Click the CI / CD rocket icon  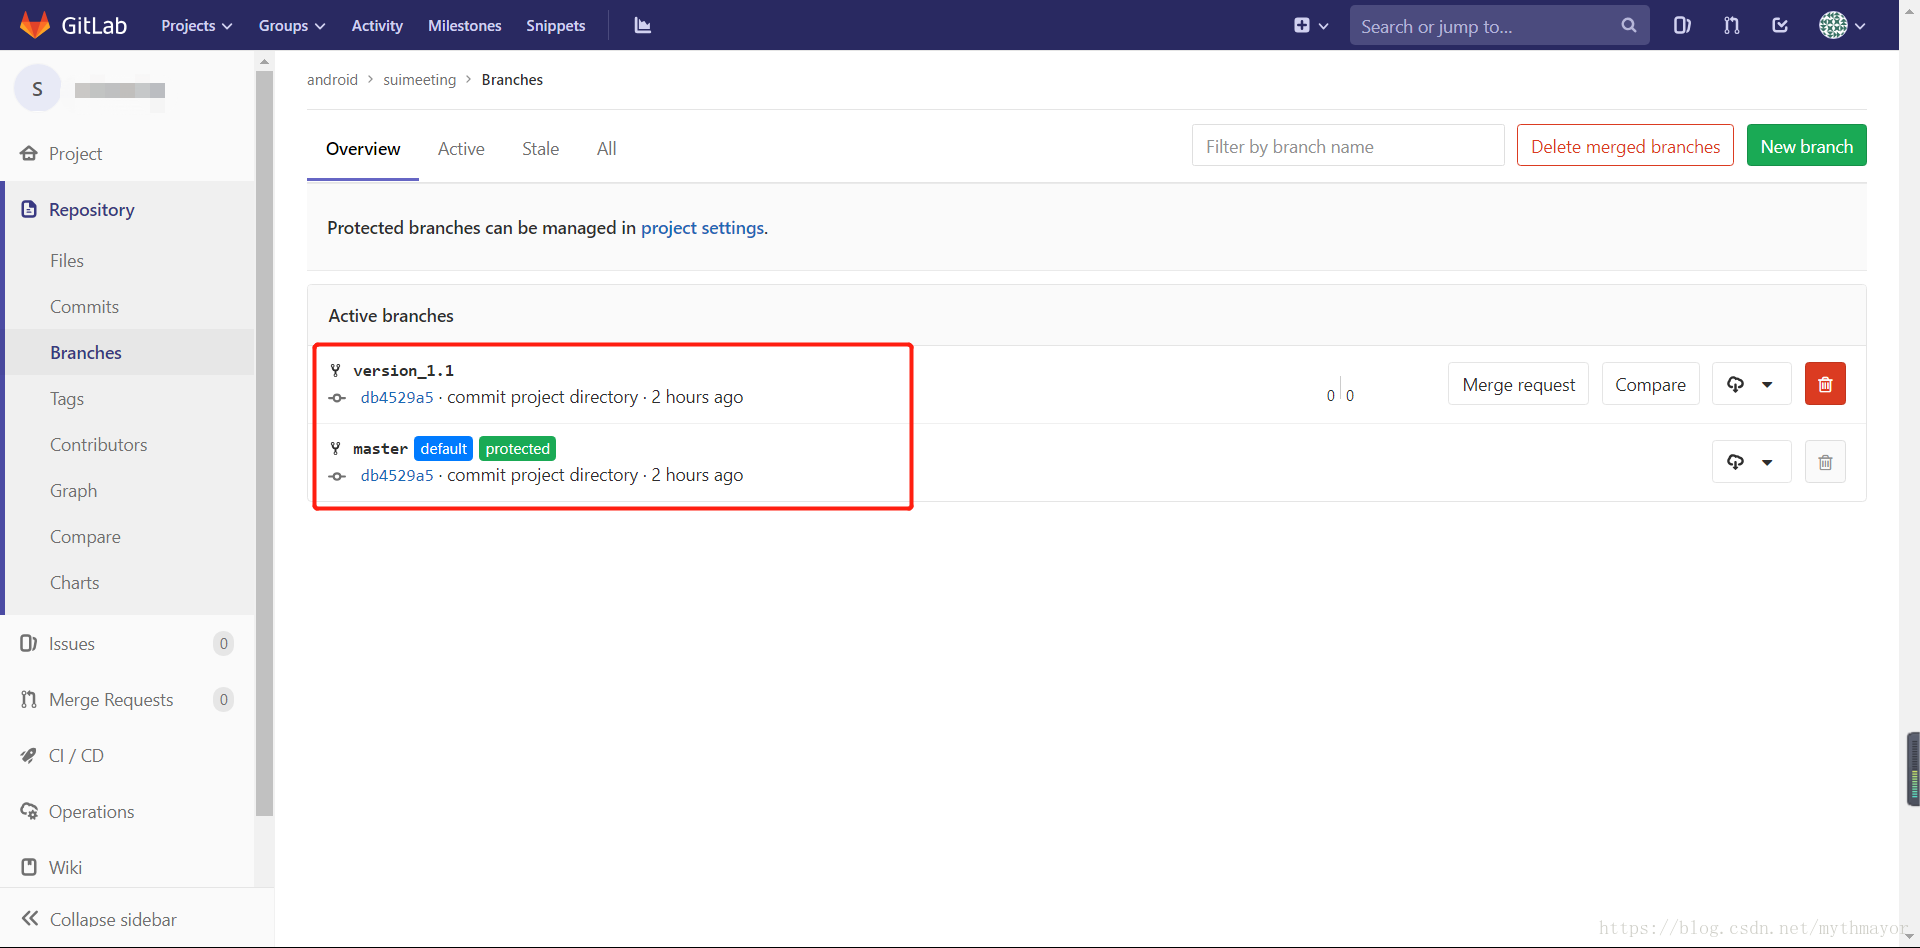pos(29,756)
